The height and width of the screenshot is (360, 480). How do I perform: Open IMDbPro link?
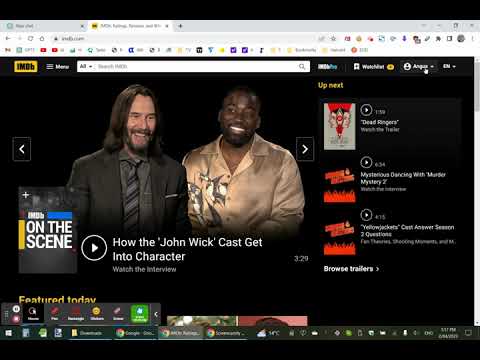coord(327,67)
